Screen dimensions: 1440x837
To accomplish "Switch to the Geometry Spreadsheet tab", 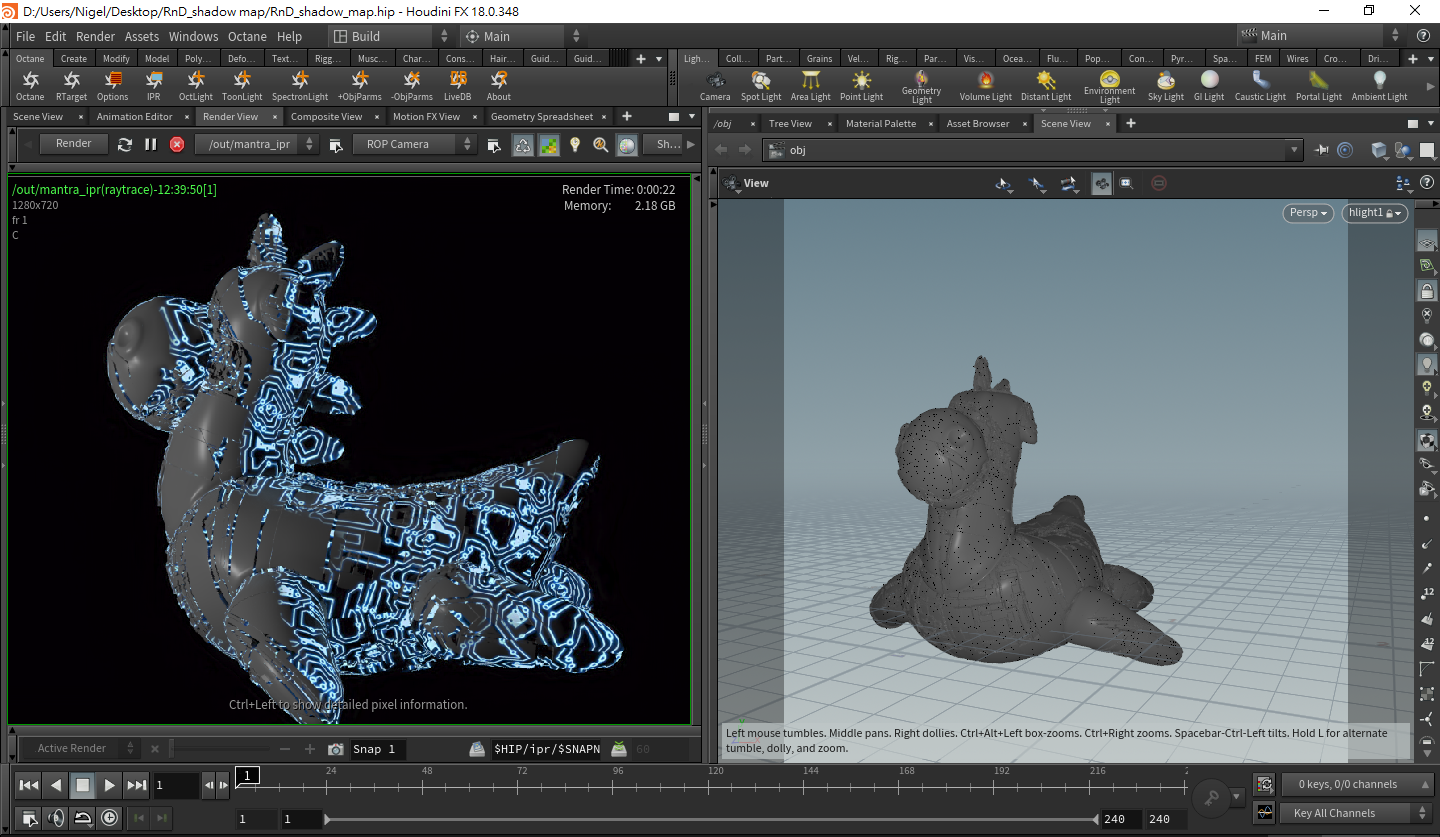I will 541,117.
